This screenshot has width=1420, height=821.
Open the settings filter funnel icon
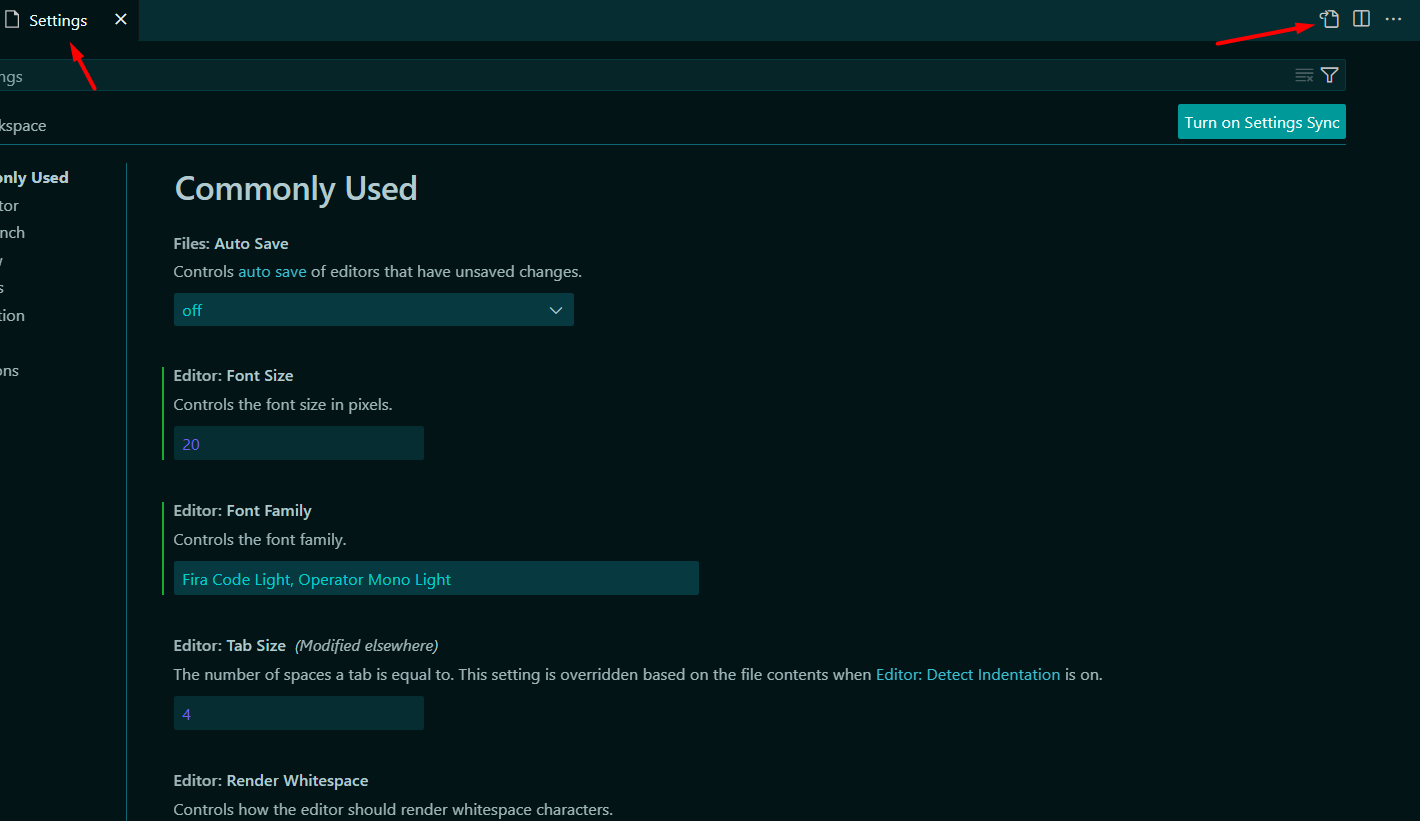click(x=1329, y=75)
